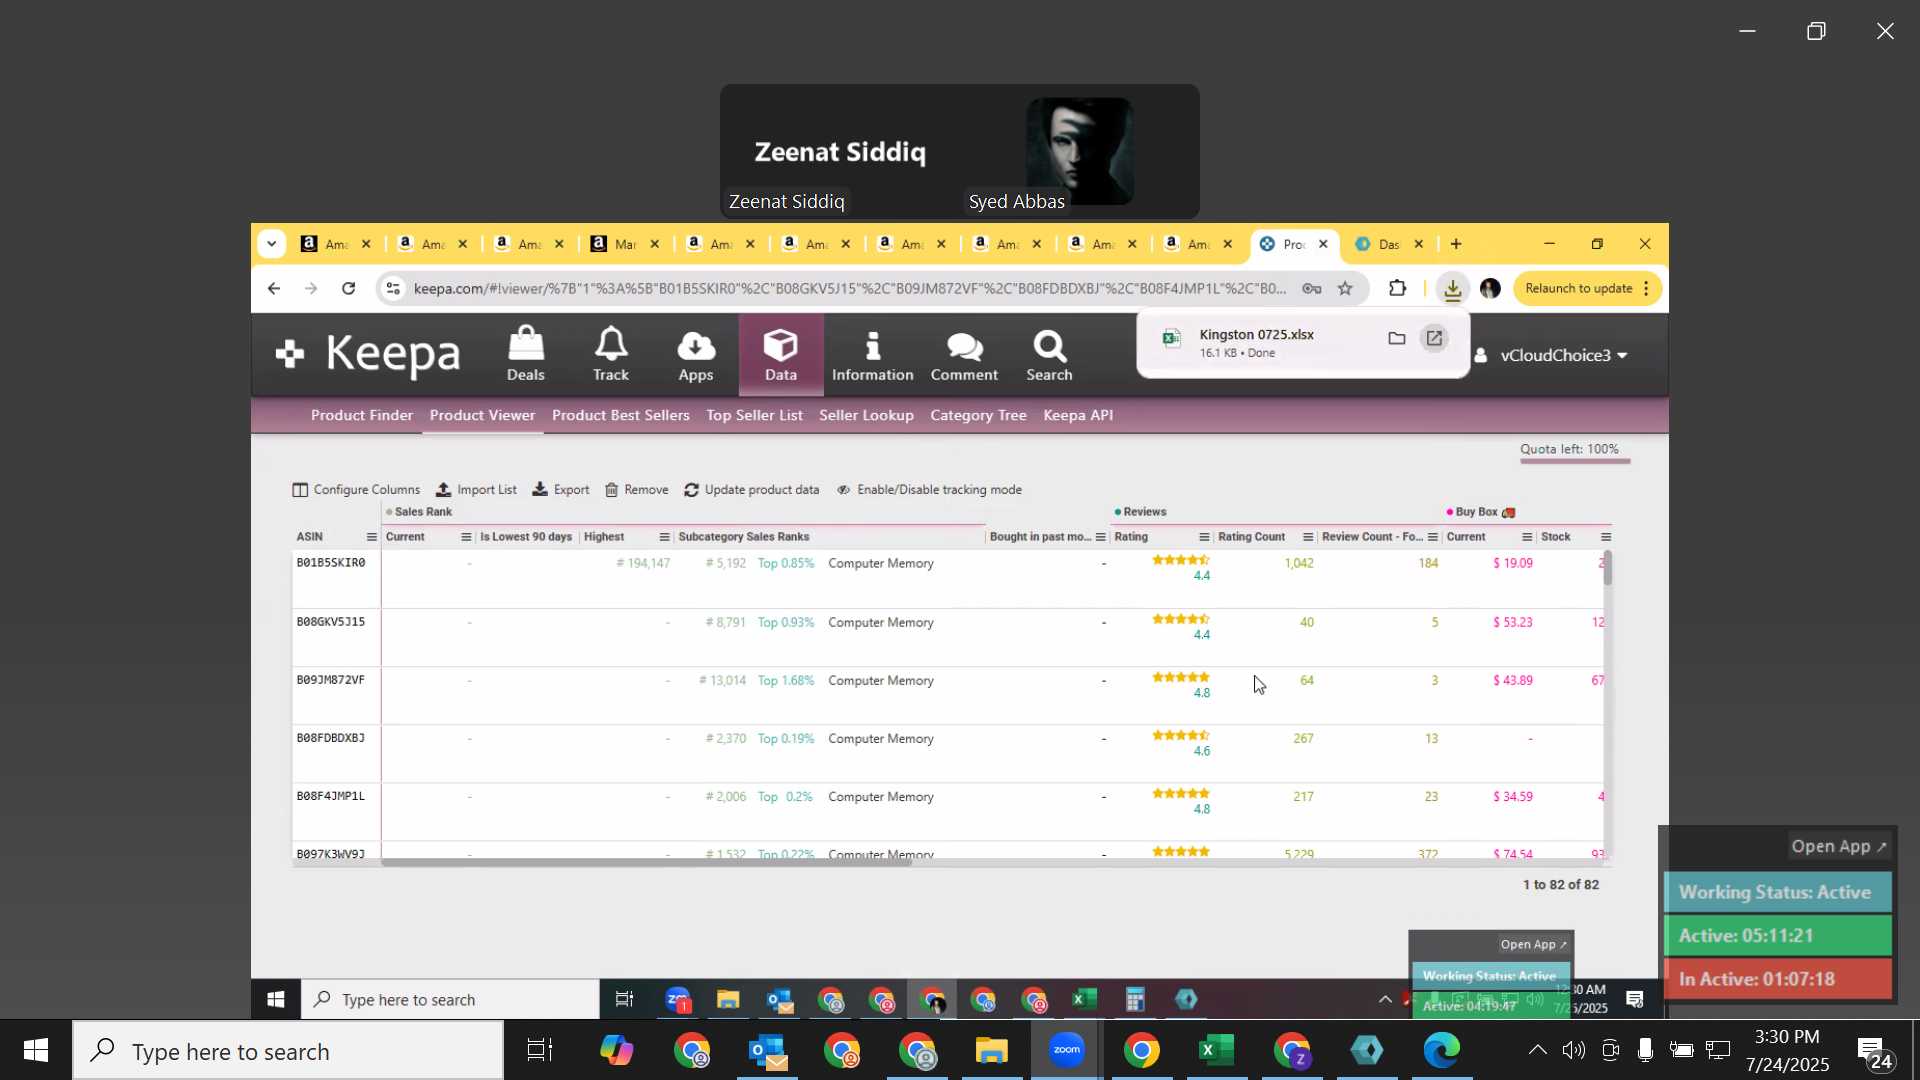The image size is (1920, 1080).
Task: Open Zoom from Windows taskbar
Action: 1067,1050
